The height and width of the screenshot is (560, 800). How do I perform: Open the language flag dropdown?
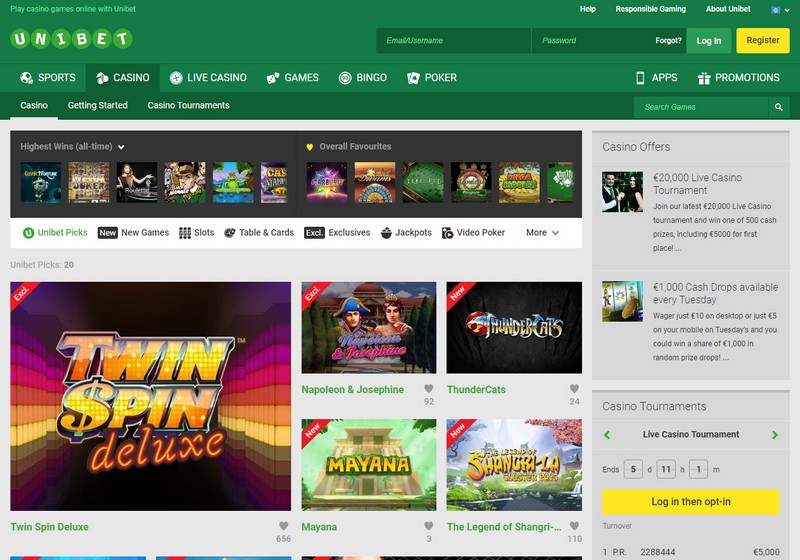(781, 10)
